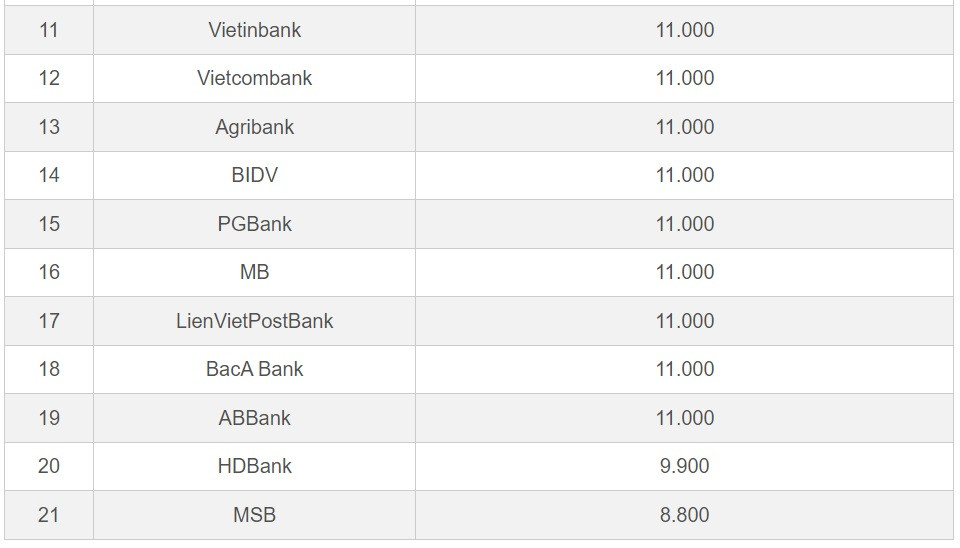
Task: Select the MB bank name cell
Action: pos(254,272)
